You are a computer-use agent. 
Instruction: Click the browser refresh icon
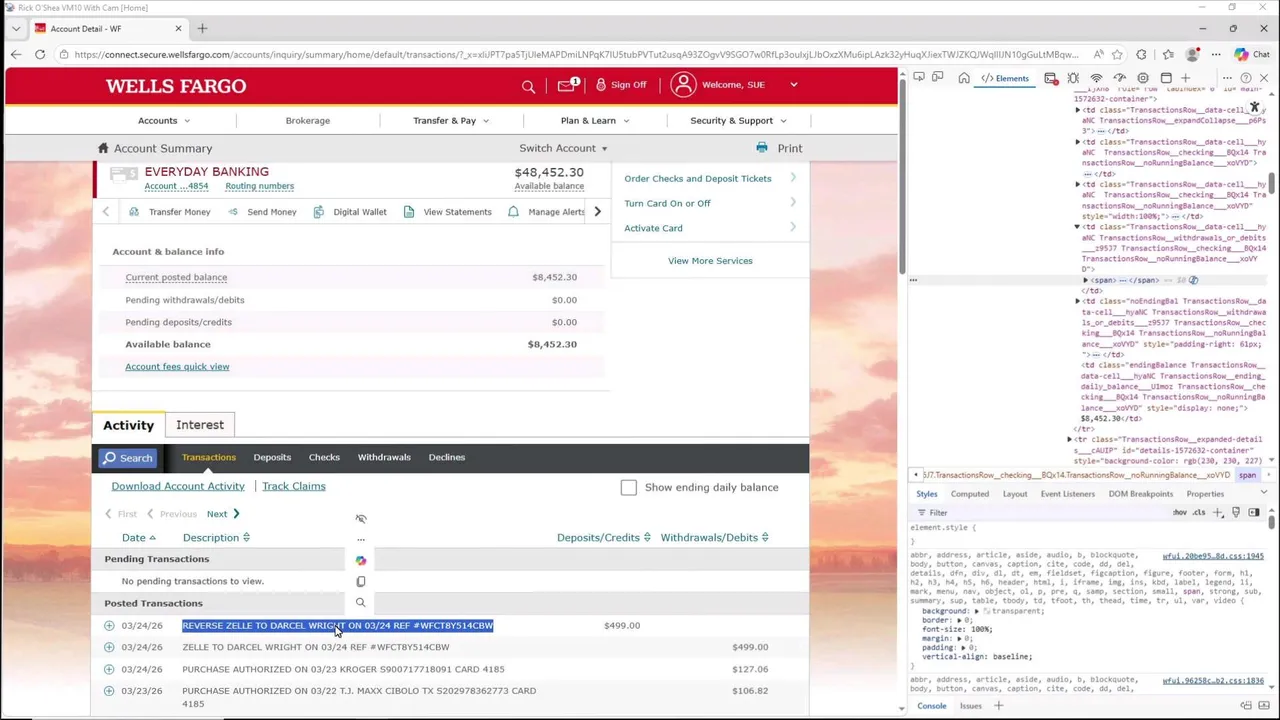click(40, 54)
